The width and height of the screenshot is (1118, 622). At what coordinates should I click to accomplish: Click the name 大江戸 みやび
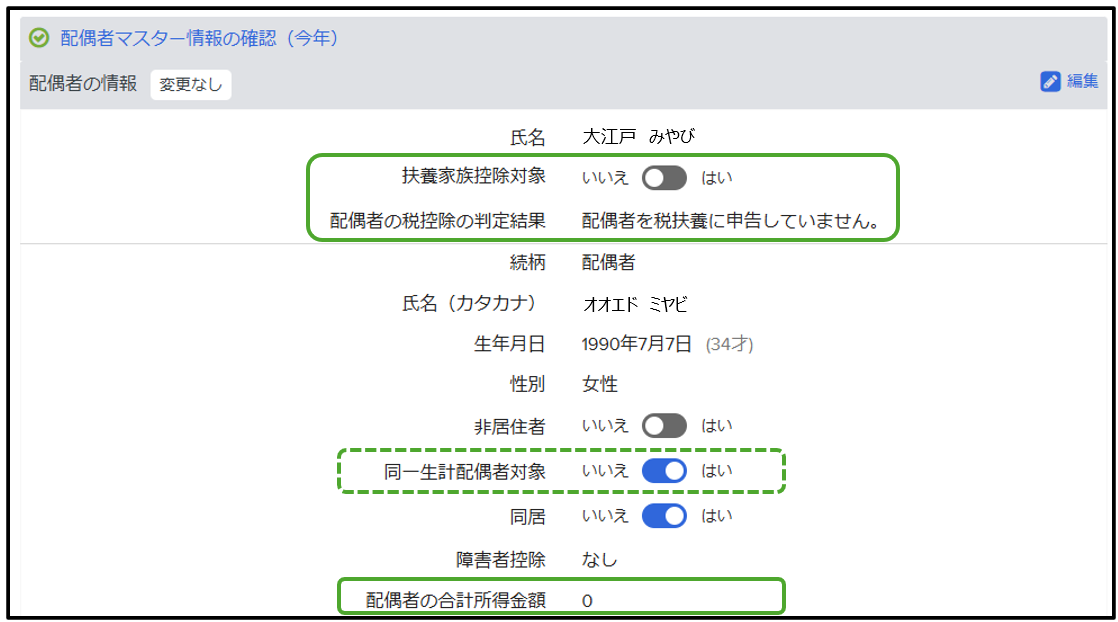[638, 137]
